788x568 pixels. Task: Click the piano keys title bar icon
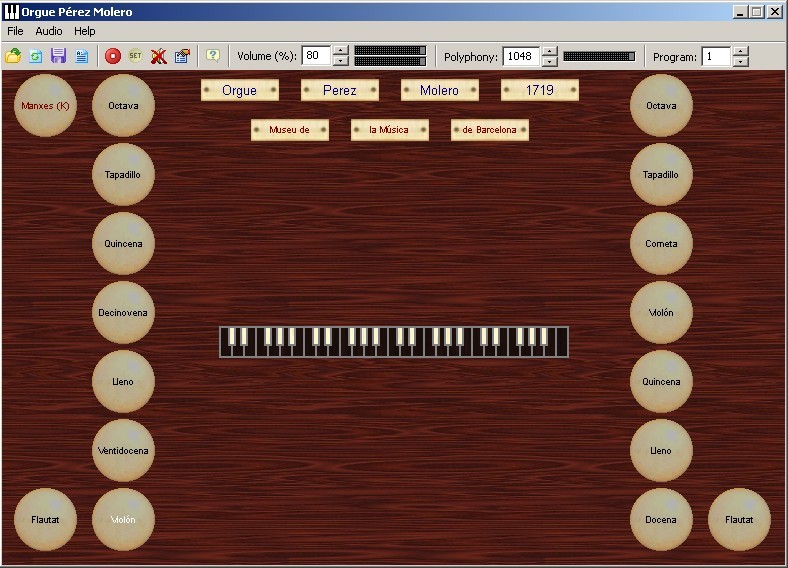11,12
